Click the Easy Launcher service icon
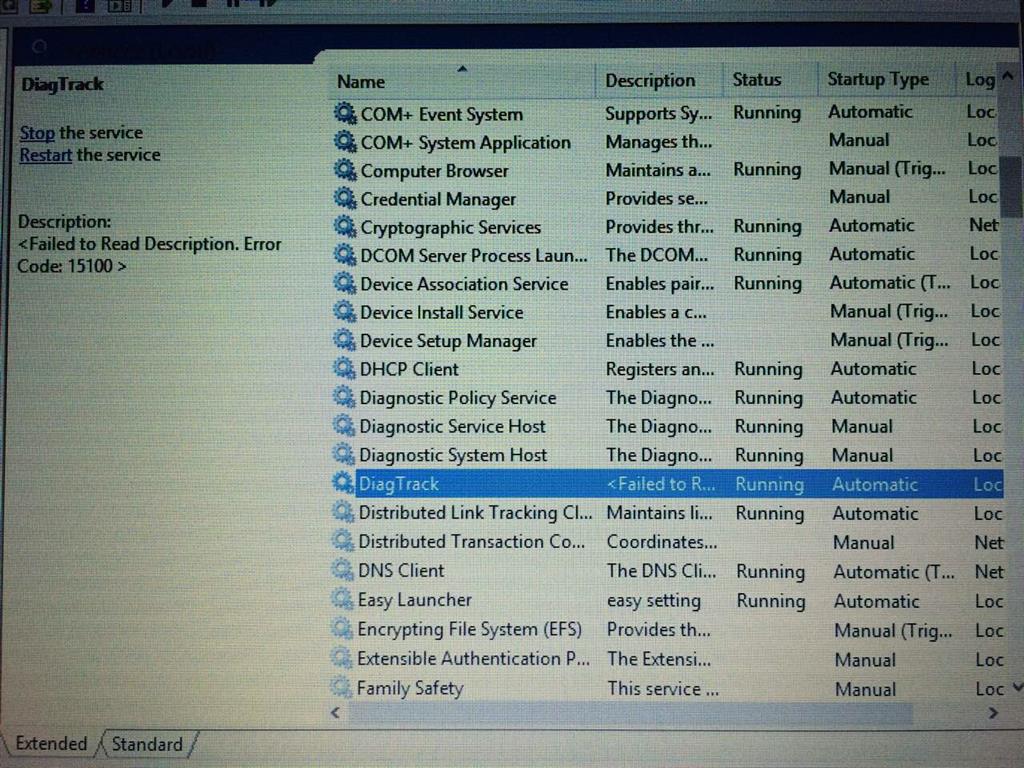1024x768 pixels. click(342, 599)
